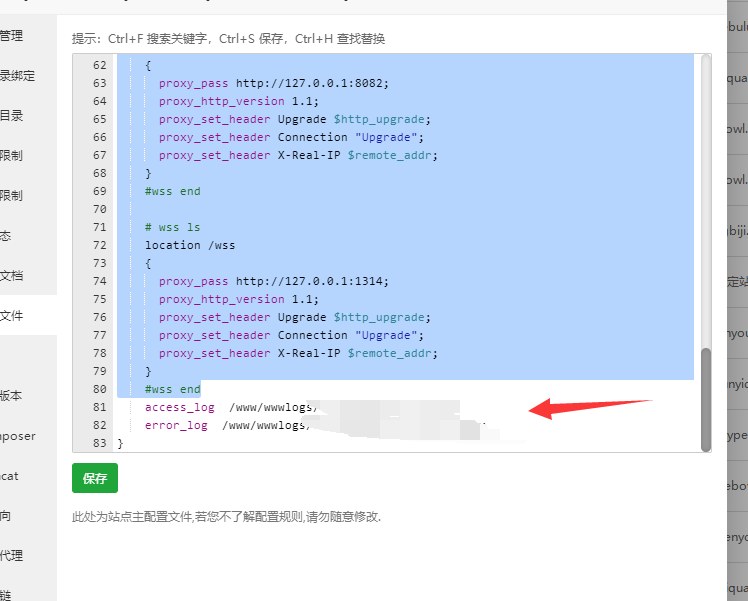748x601 pixels.
Task: Click line number 81 in the gutter
Action: (100, 407)
